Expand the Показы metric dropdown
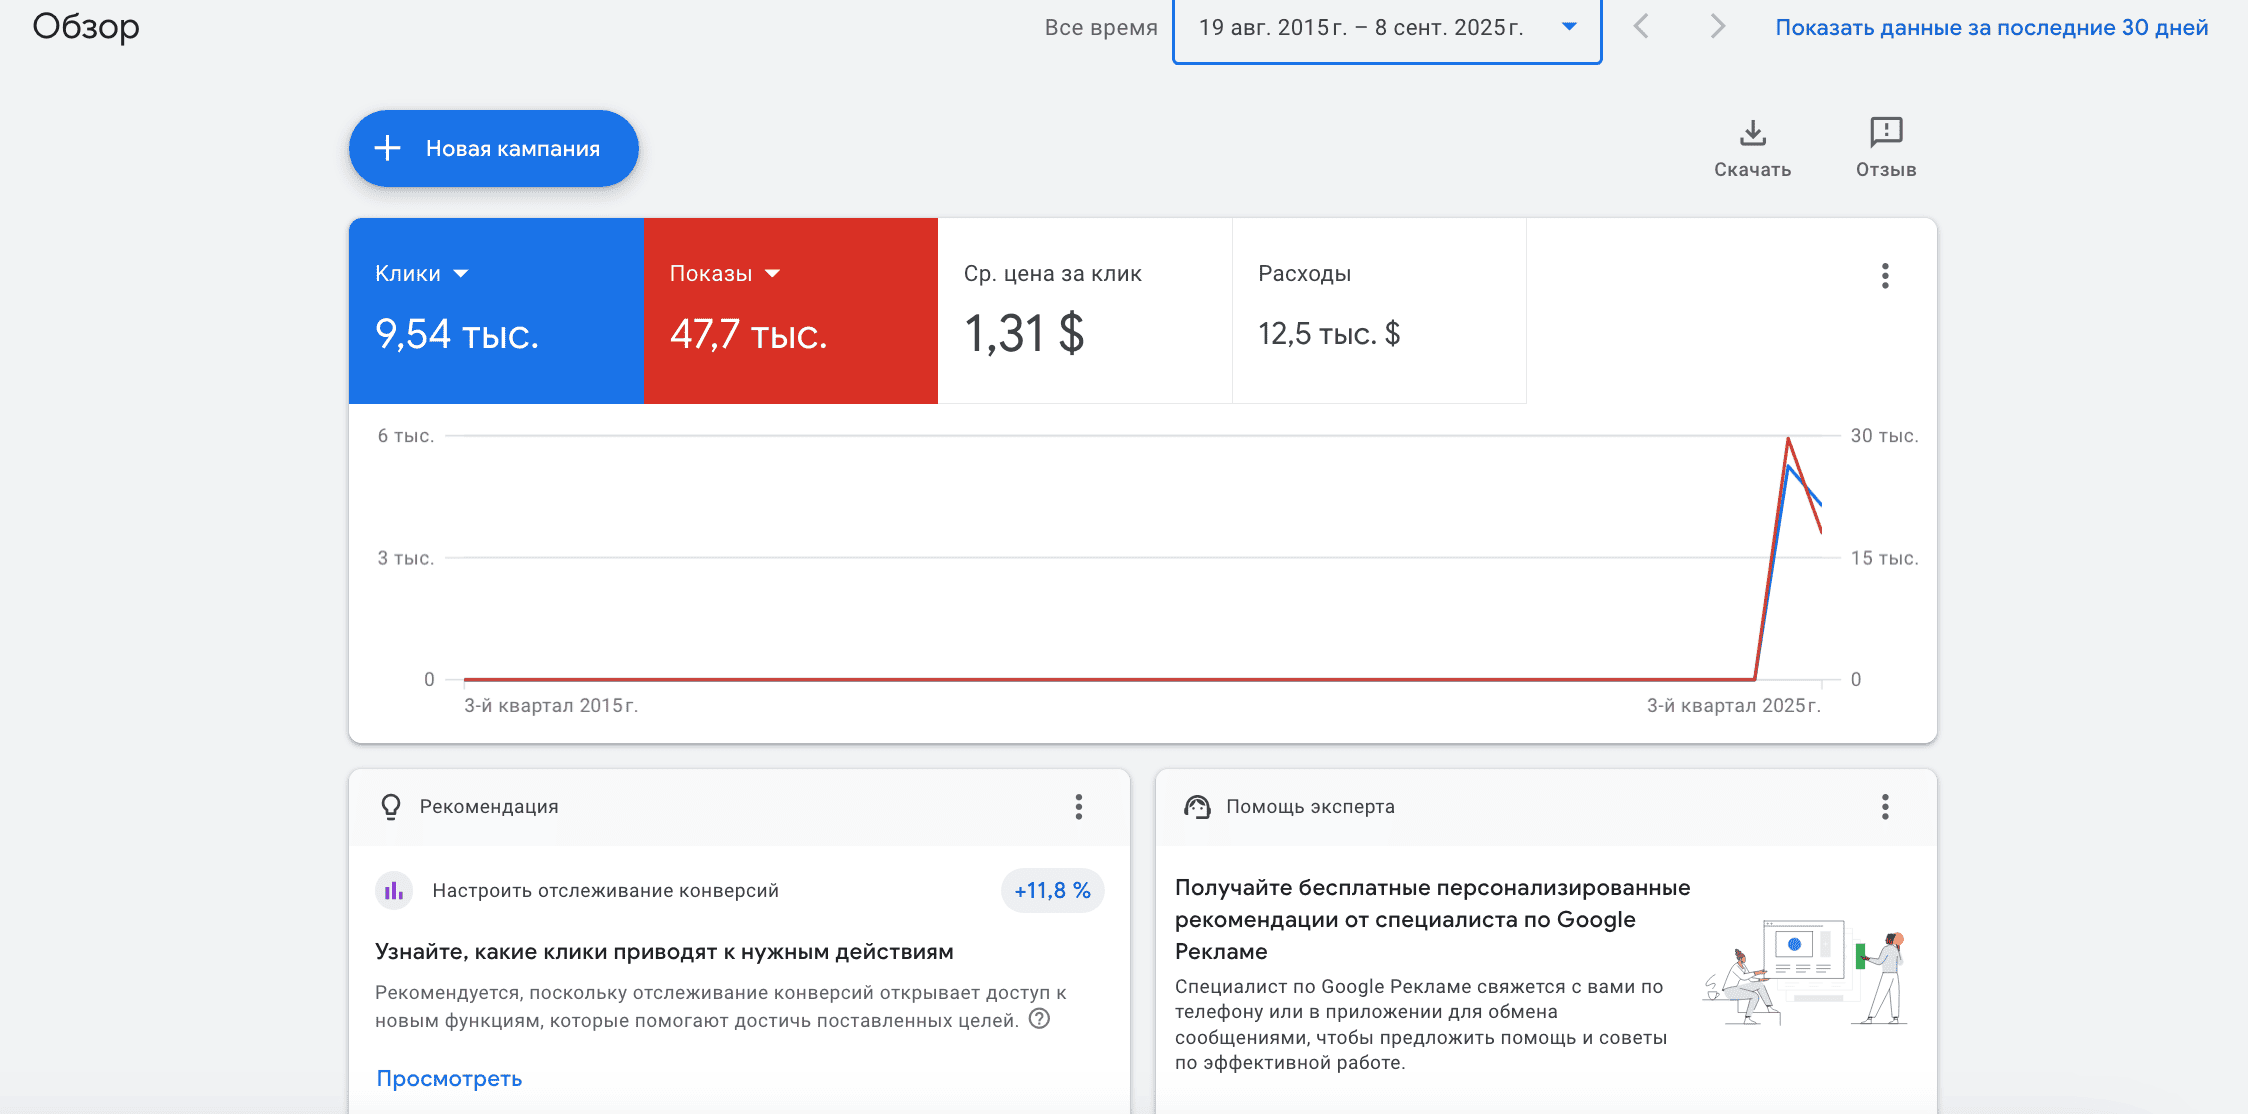2248x1114 pixels. click(x=772, y=274)
